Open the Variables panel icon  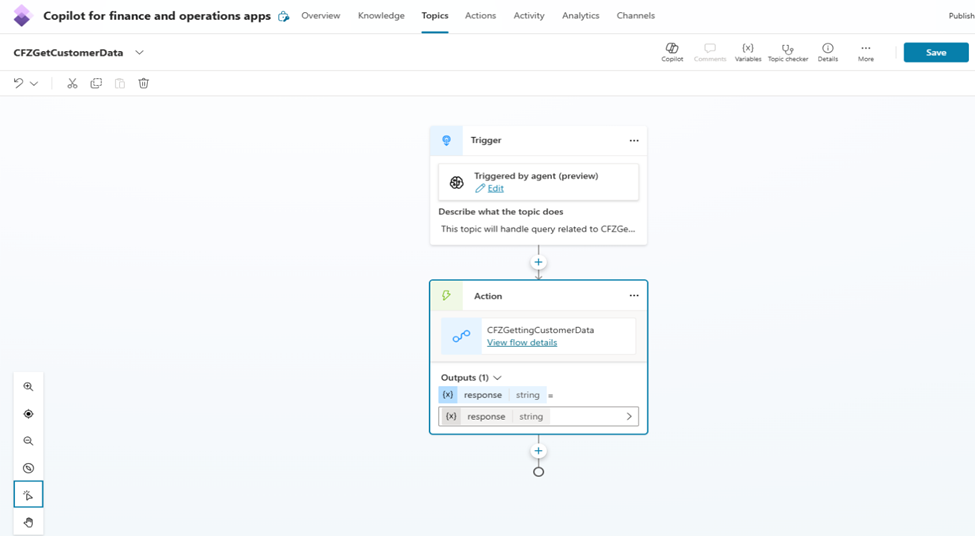(747, 52)
